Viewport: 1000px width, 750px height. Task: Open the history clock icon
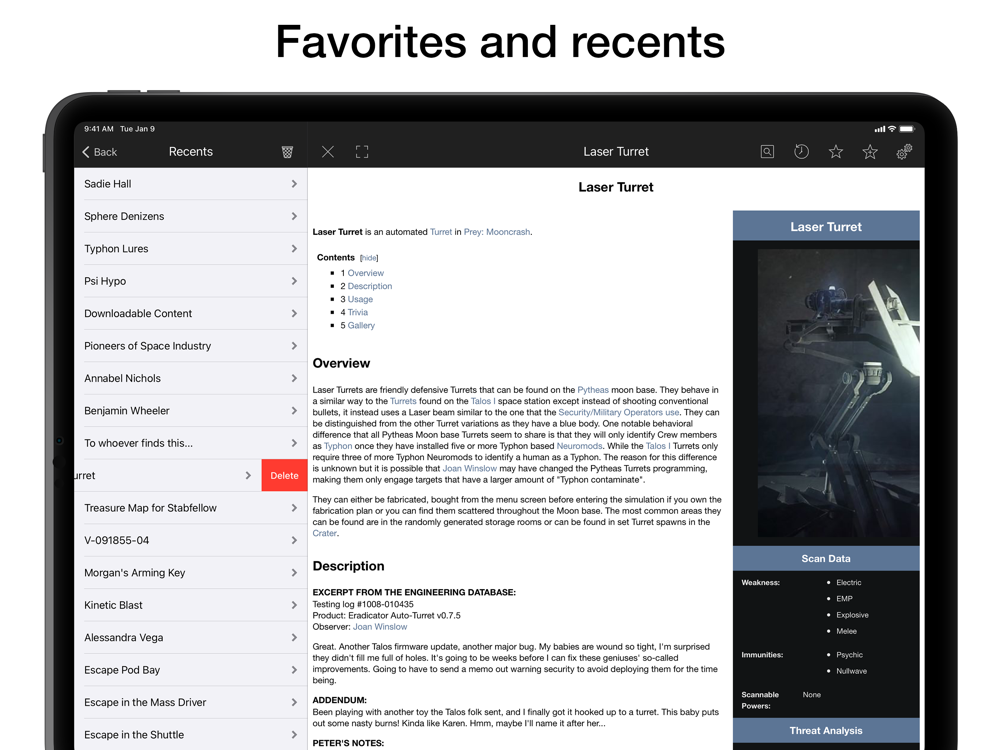(x=802, y=151)
